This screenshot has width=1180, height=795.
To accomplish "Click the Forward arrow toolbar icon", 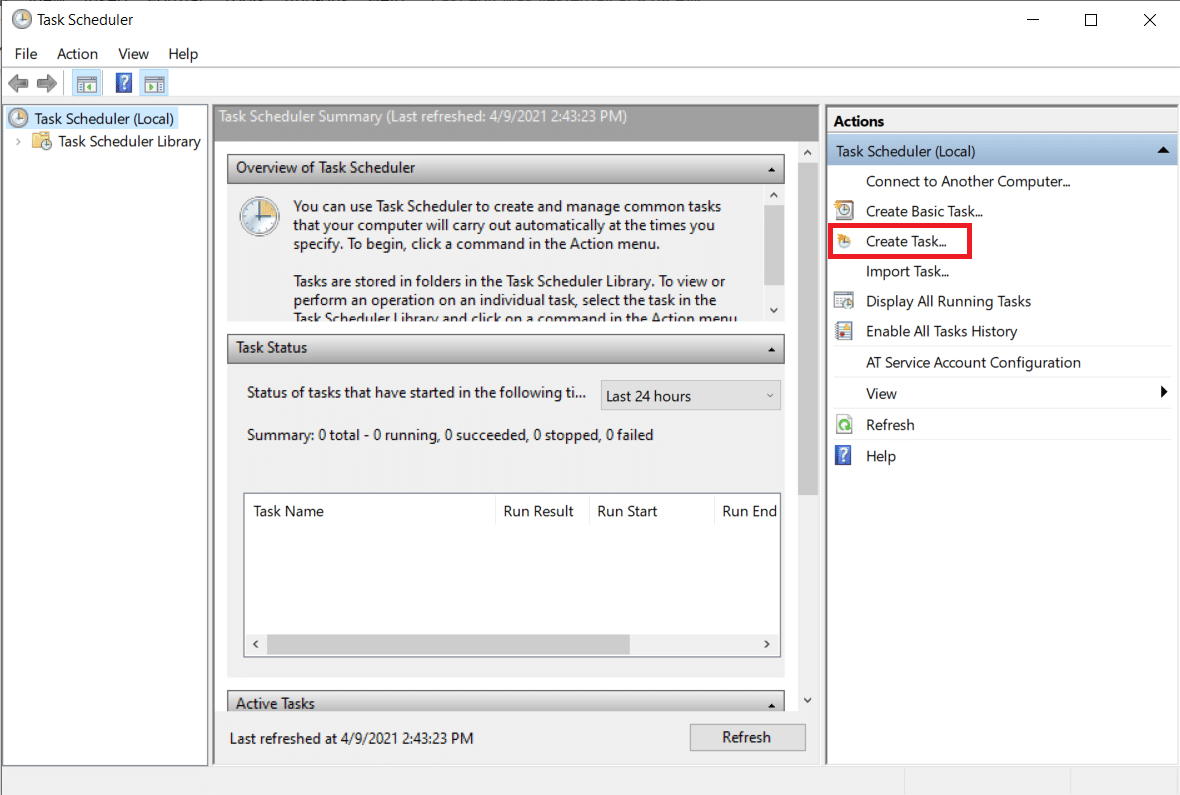I will point(47,84).
